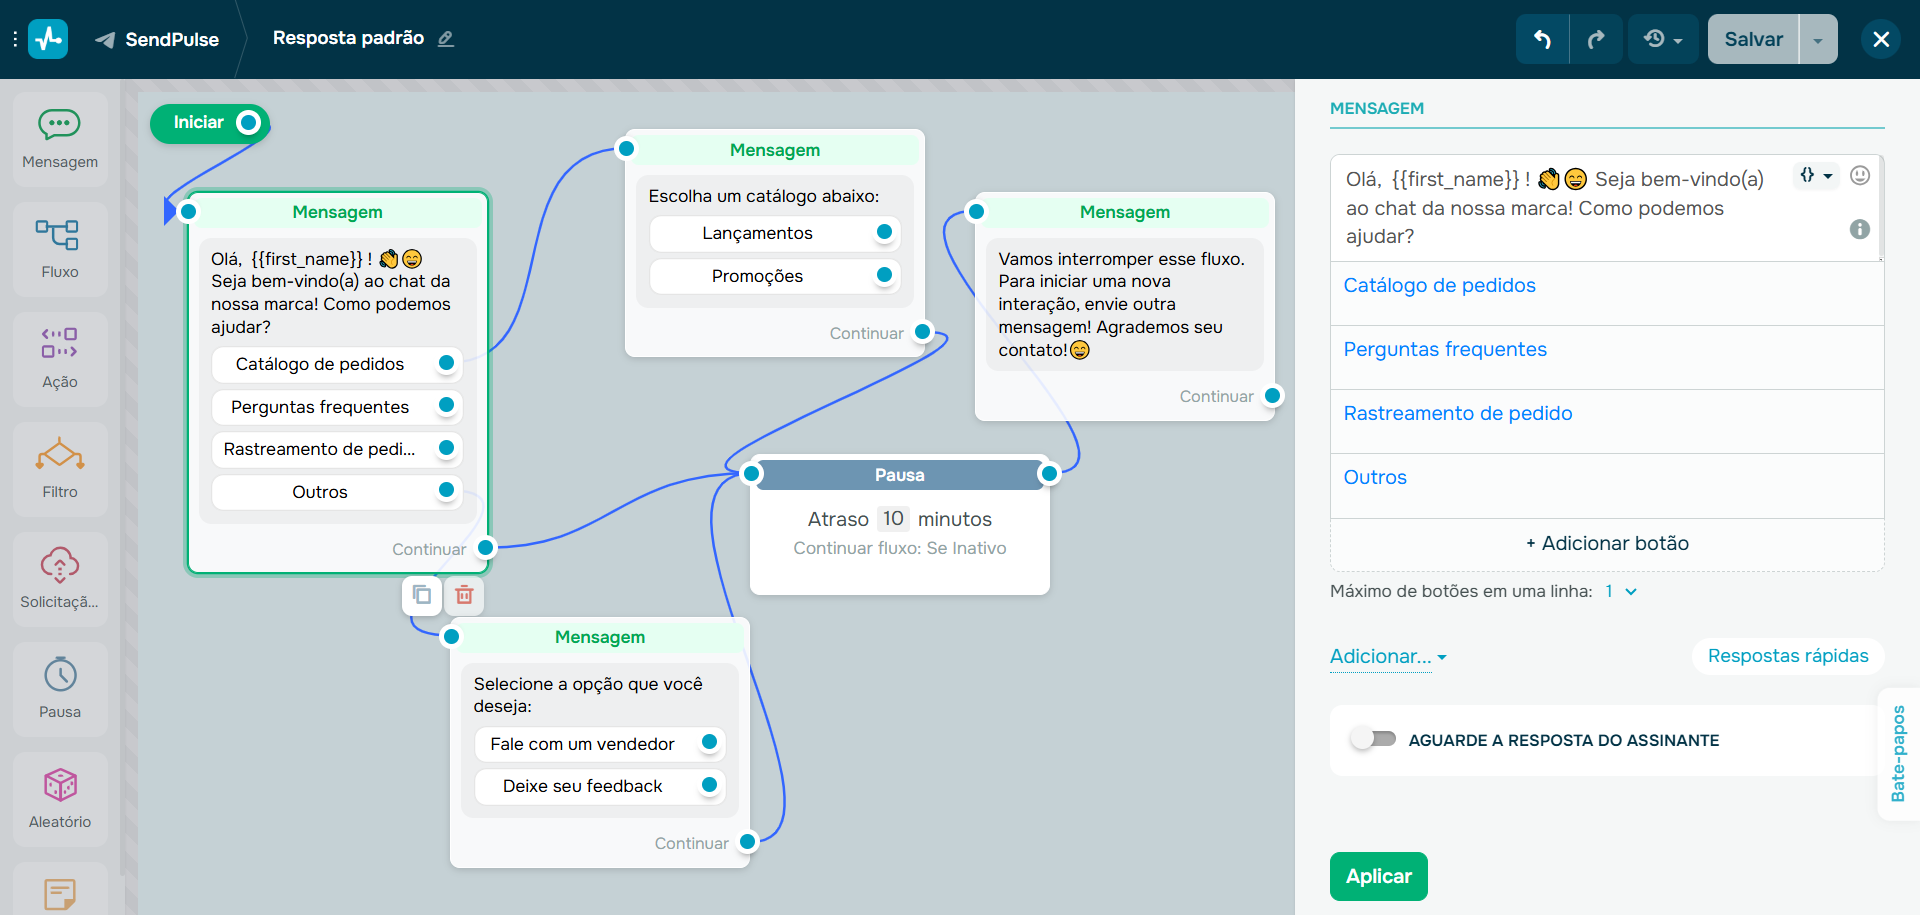Add an Aleatório block from sidebar
The width and height of the screenshot is (1920, 915).
60,800
